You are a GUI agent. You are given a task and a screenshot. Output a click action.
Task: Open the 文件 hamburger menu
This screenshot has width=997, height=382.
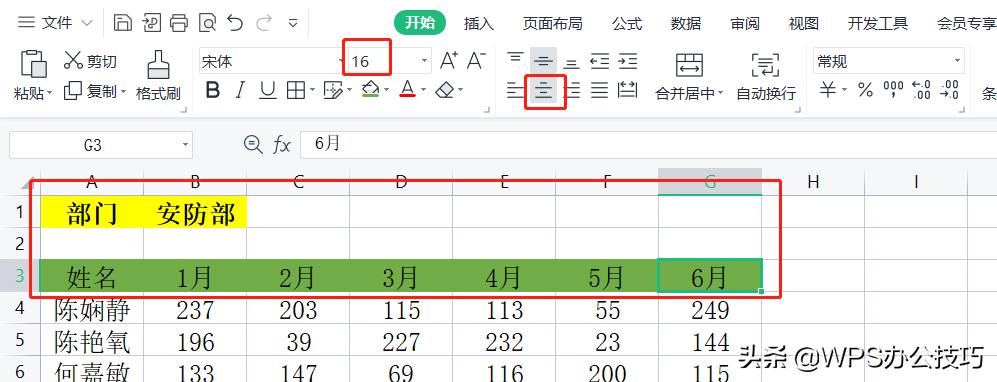point(26,24)
